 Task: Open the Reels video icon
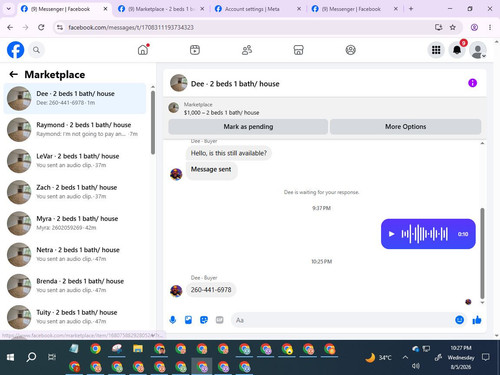click(x=195, y=50)
